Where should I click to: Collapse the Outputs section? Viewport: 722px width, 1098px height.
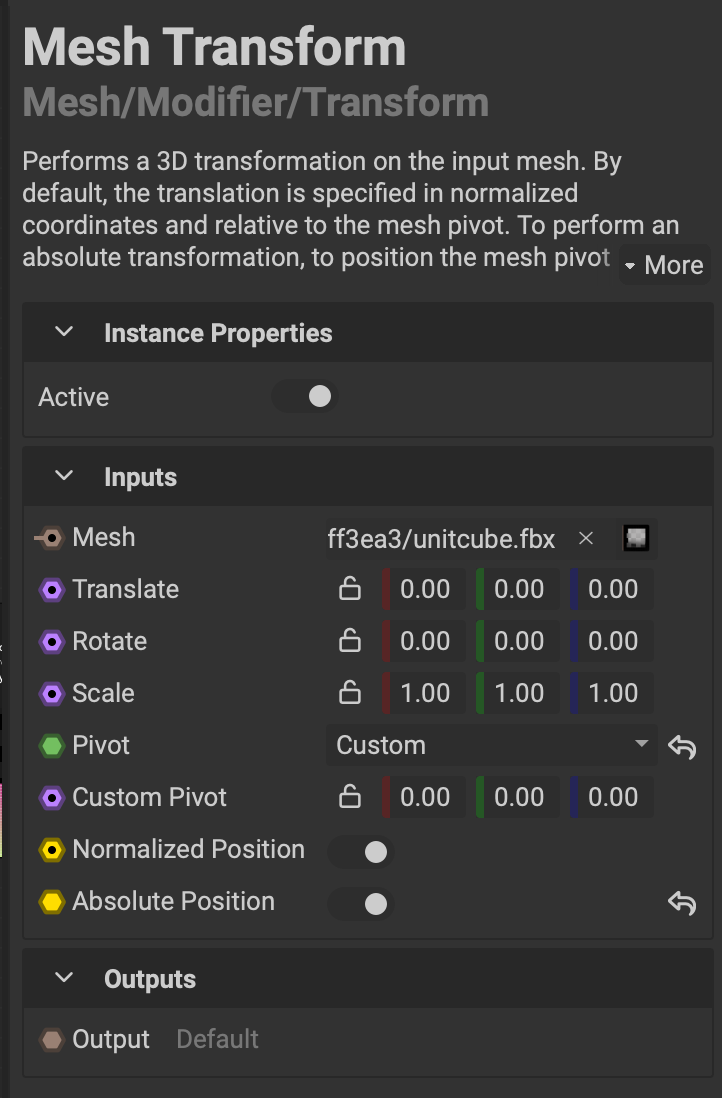click(65, 979)
